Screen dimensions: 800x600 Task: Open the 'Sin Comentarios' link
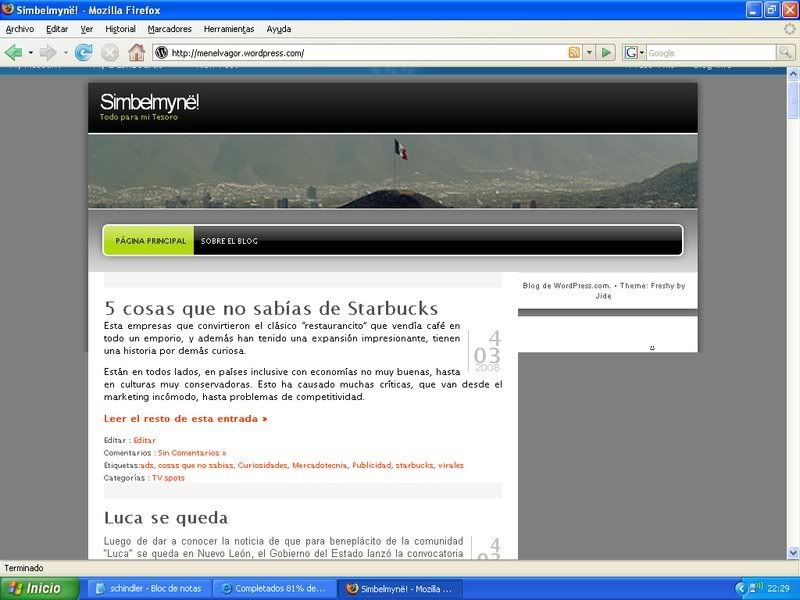tap(191, 453)
